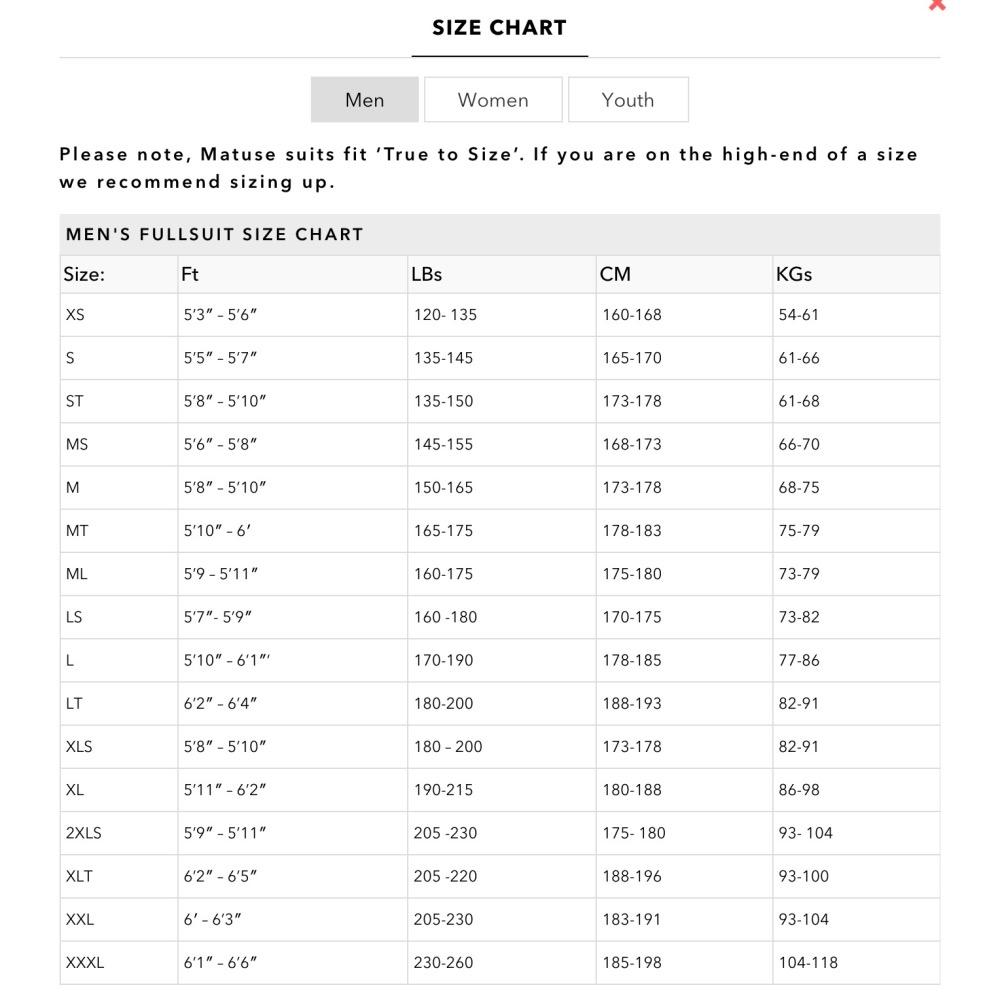
Task: Click the 54-61 kilograms cell
Action: pyautogui.click(x=799, y=315)
